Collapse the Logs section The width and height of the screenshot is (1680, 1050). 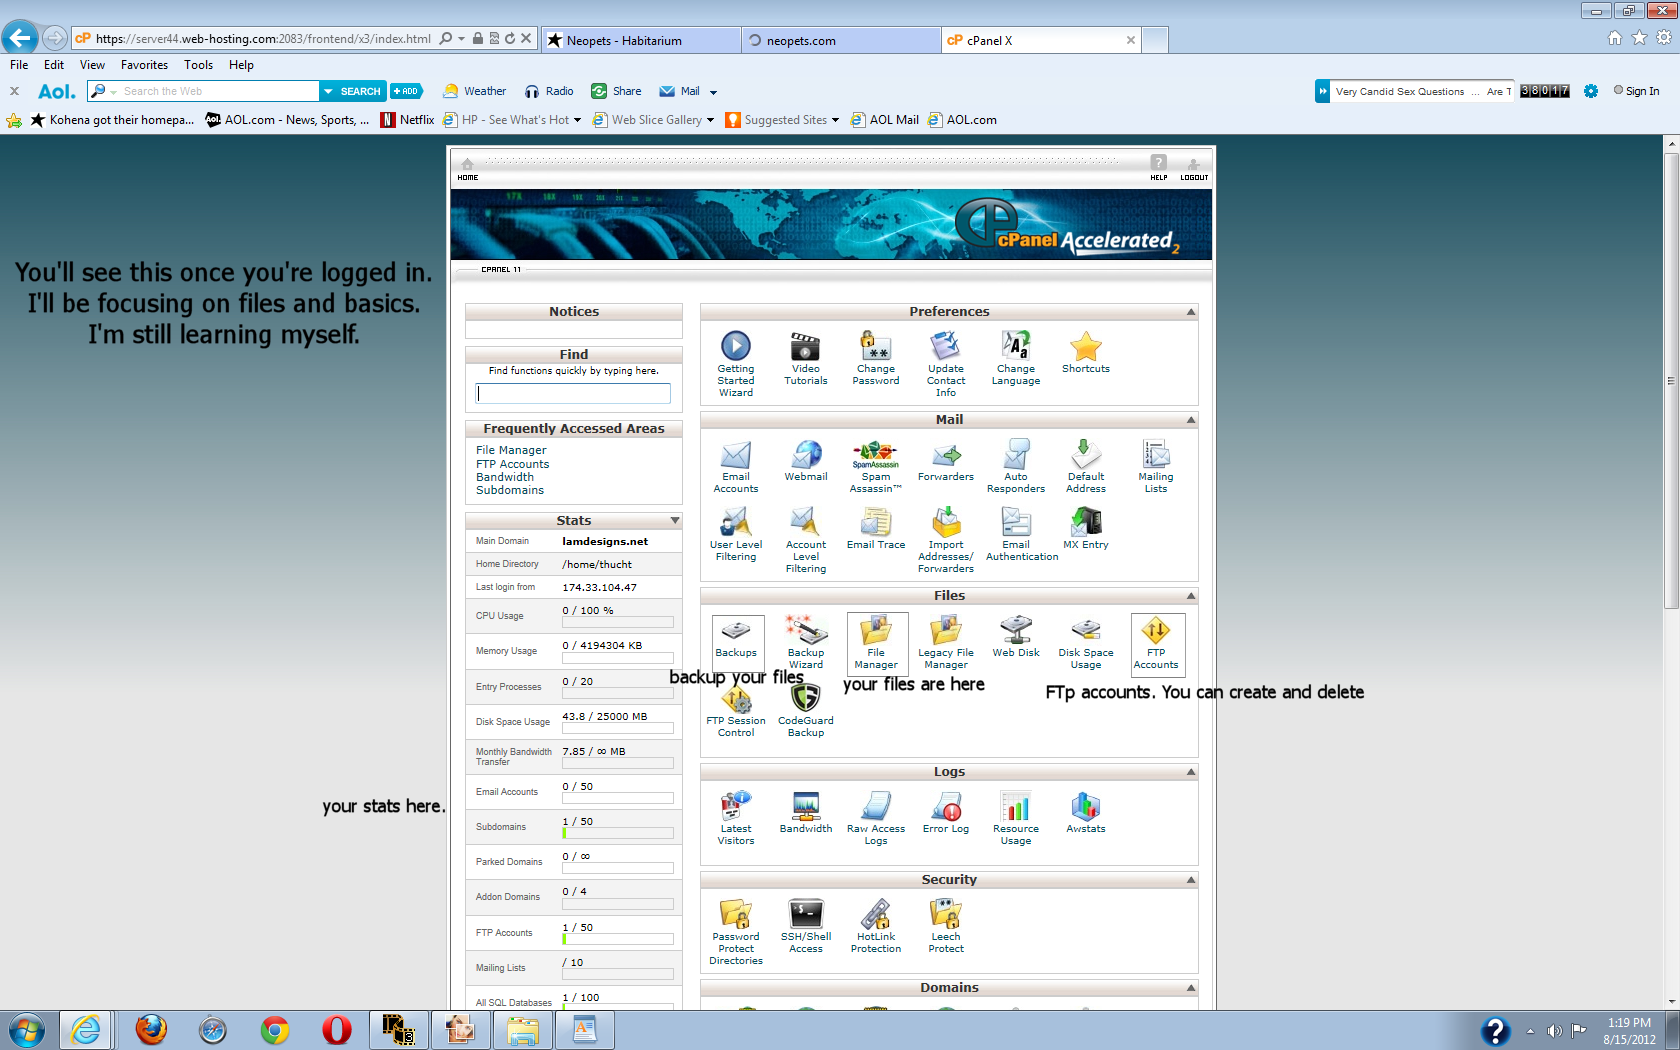coord(1191,772)
